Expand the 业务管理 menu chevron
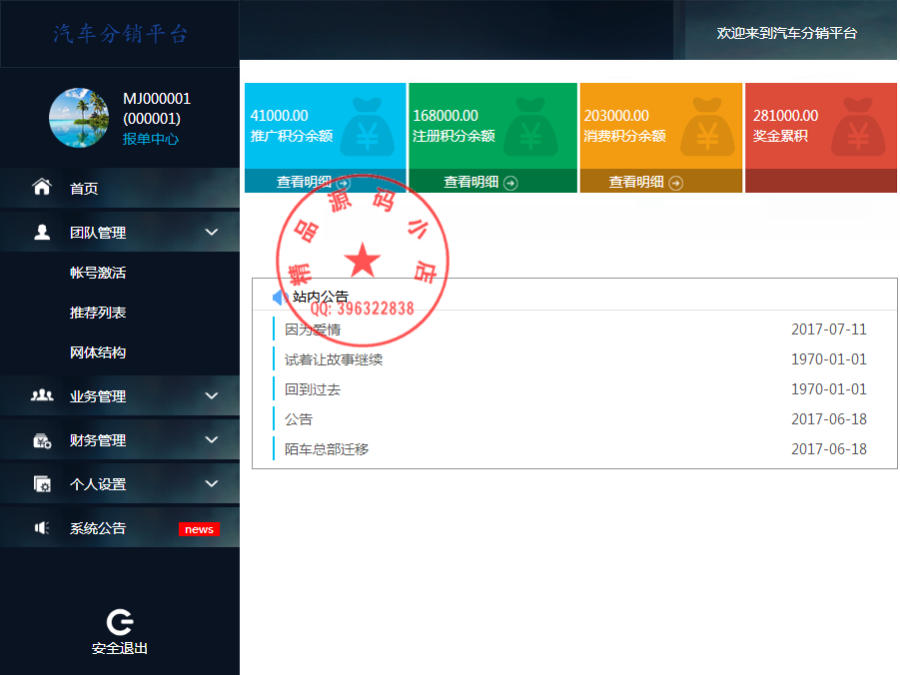Viewport: 900px width, 675px height. click(x=211, y=395)
